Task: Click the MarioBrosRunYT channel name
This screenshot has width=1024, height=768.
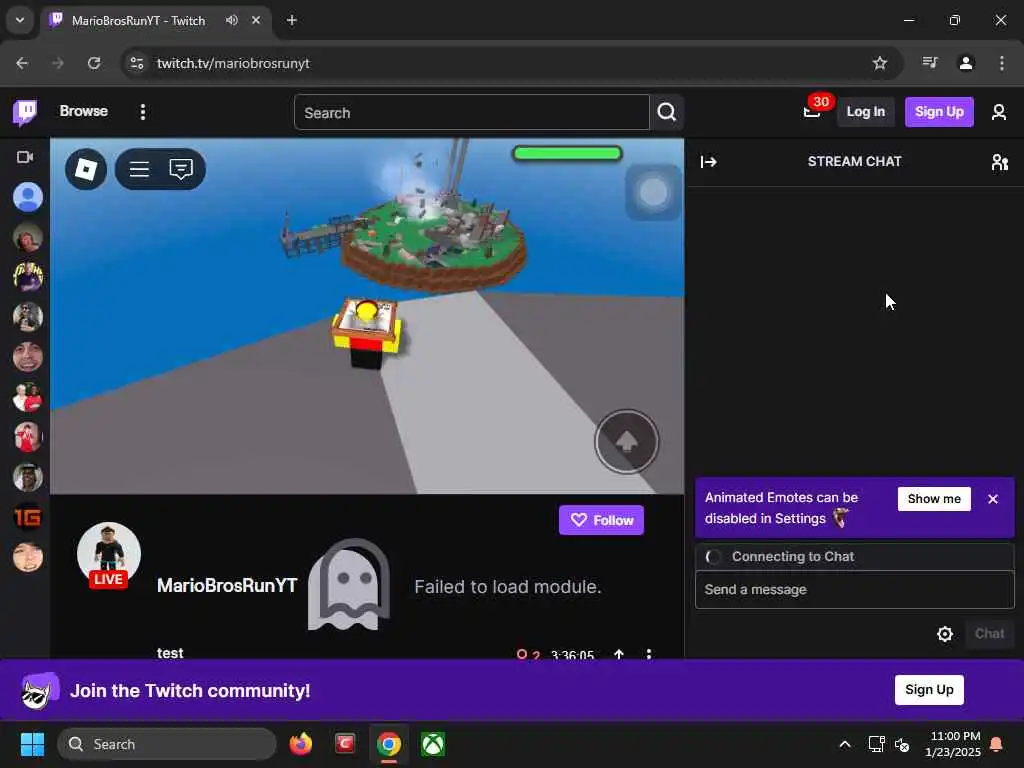Action: [x=227, y=585]
